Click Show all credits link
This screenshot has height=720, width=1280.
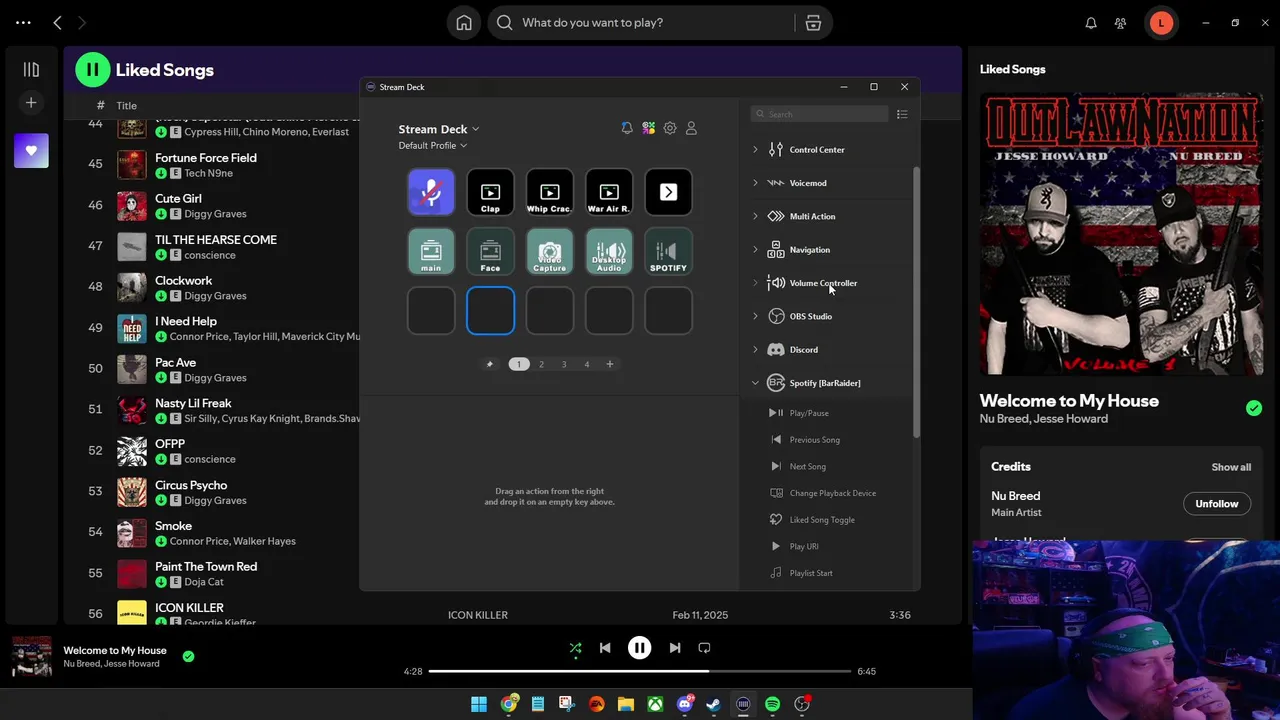[1231, 467]
